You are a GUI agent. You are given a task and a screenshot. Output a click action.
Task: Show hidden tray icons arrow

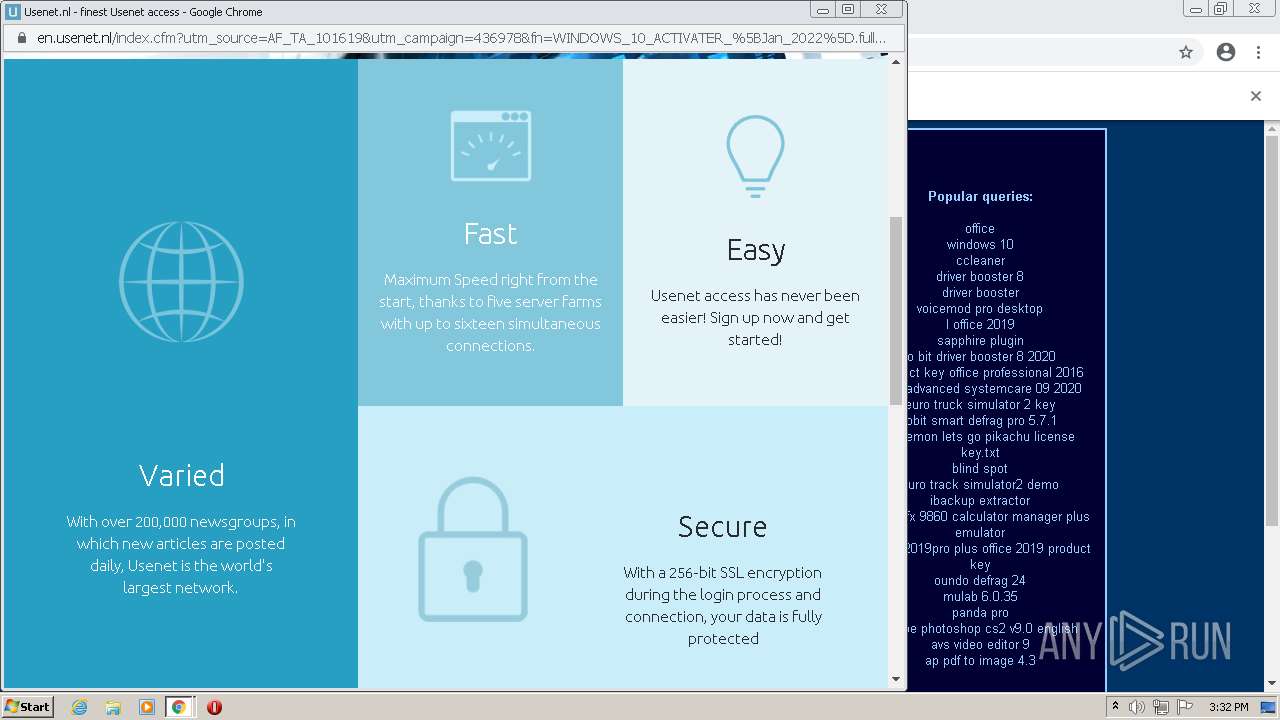(1115, 707)
